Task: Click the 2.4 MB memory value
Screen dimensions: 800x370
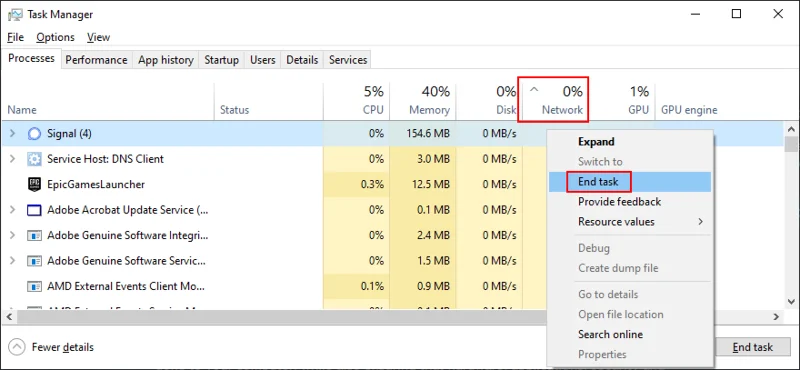Action: point(433,236)
